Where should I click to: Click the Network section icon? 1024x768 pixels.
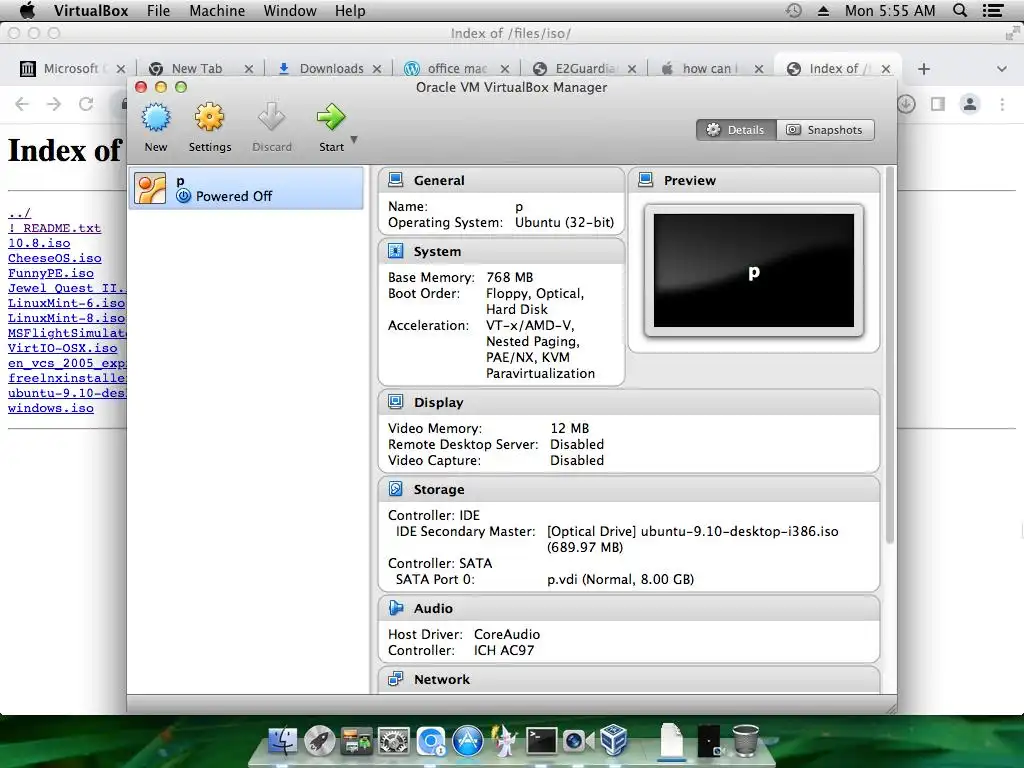point(395,679)
